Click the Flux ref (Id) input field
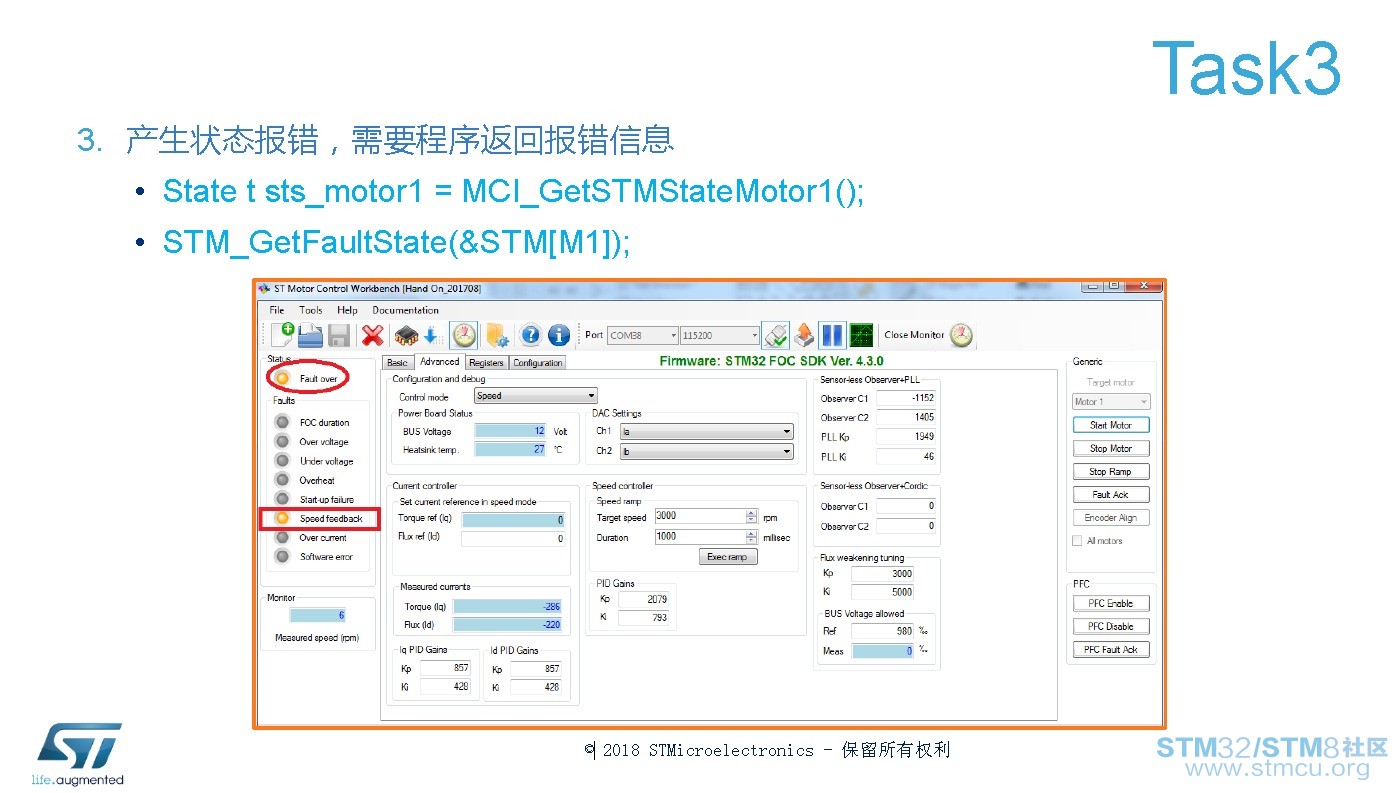This screenshot has width=1394, height=793. (513, 539)
